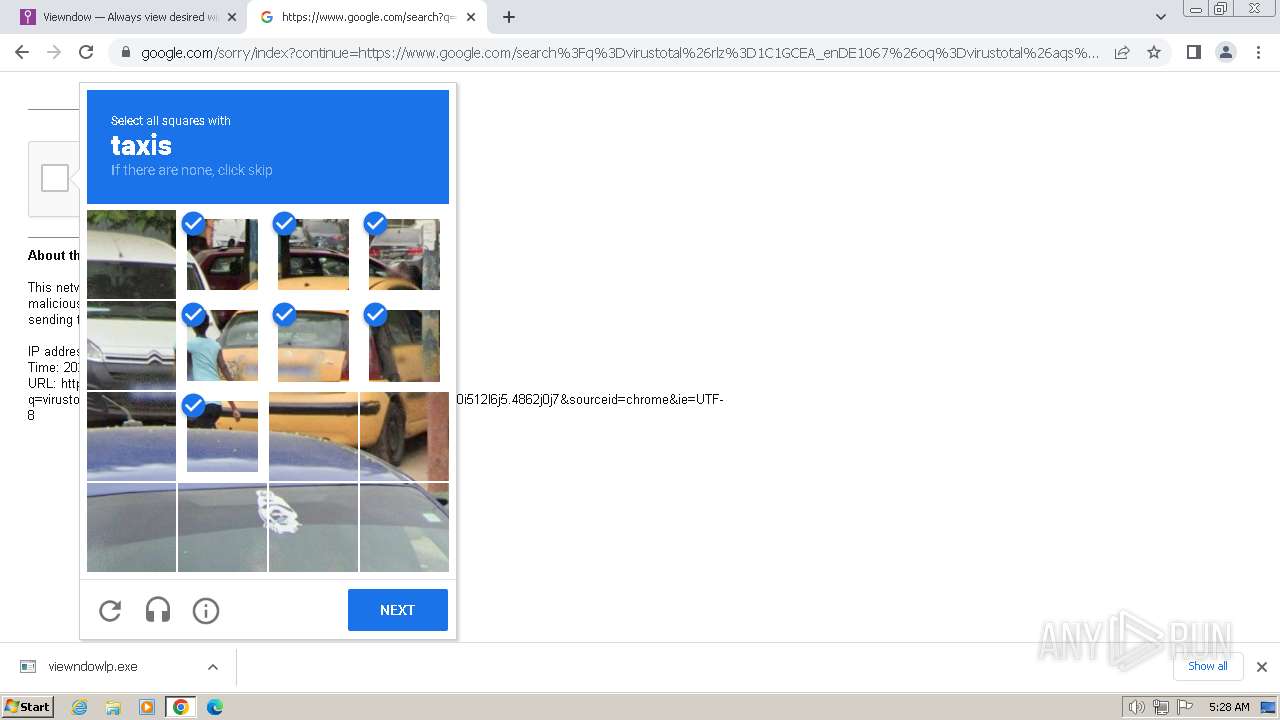1280x720 pixels.
Task: Focus the URL address bar
Action: (620, 52)
